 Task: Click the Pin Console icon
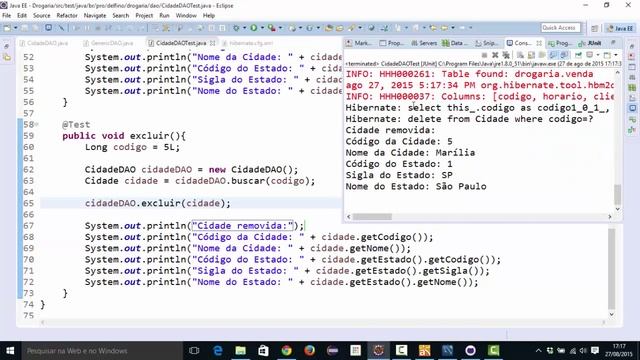coord(578,55)
